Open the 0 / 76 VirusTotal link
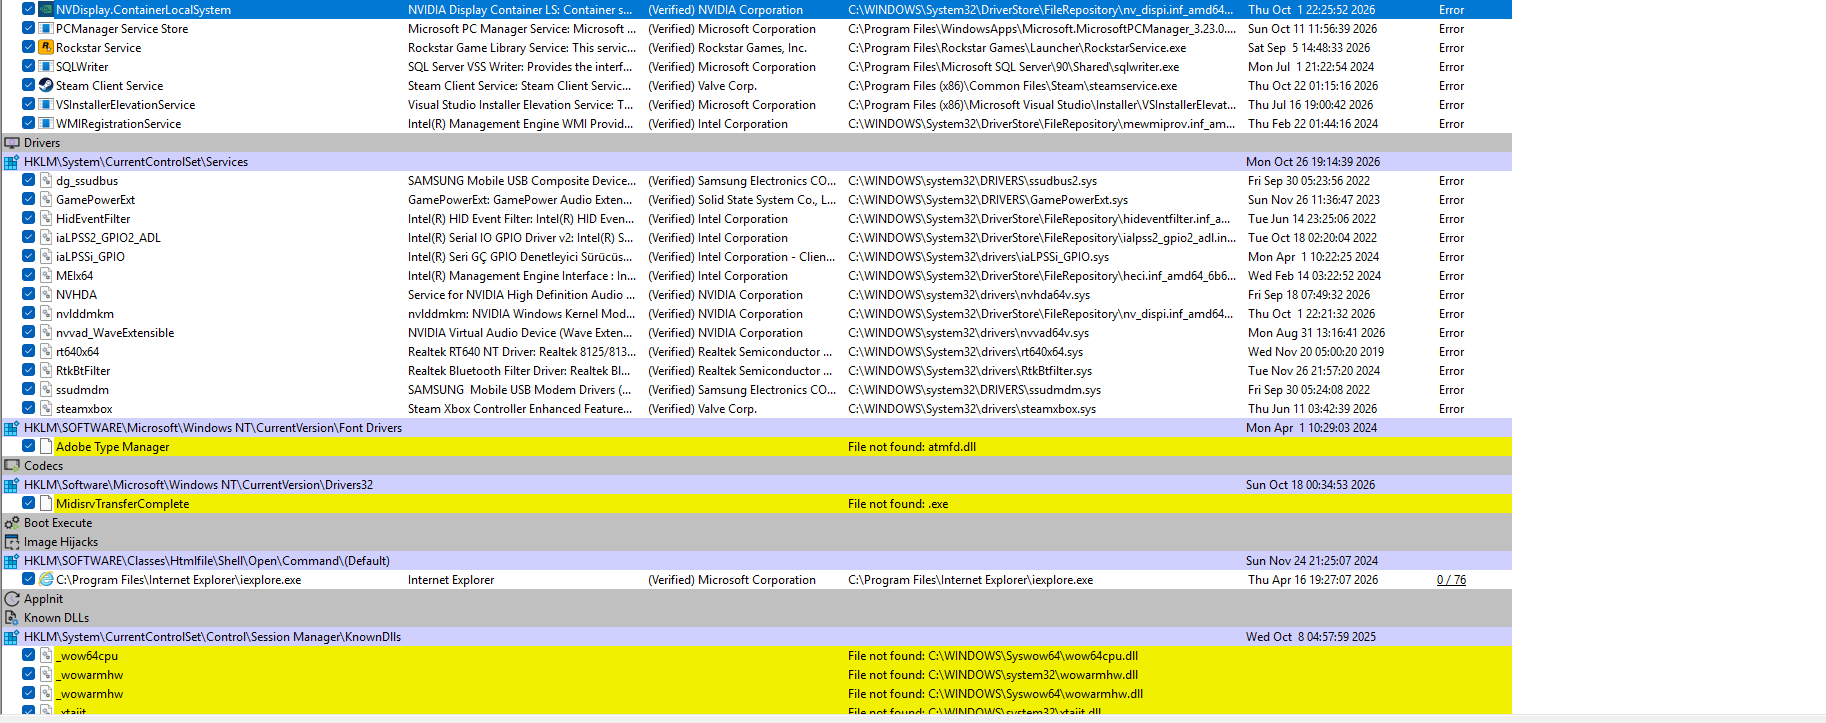The width and height of the screenshot is (1826, 723). point(1451,580)
